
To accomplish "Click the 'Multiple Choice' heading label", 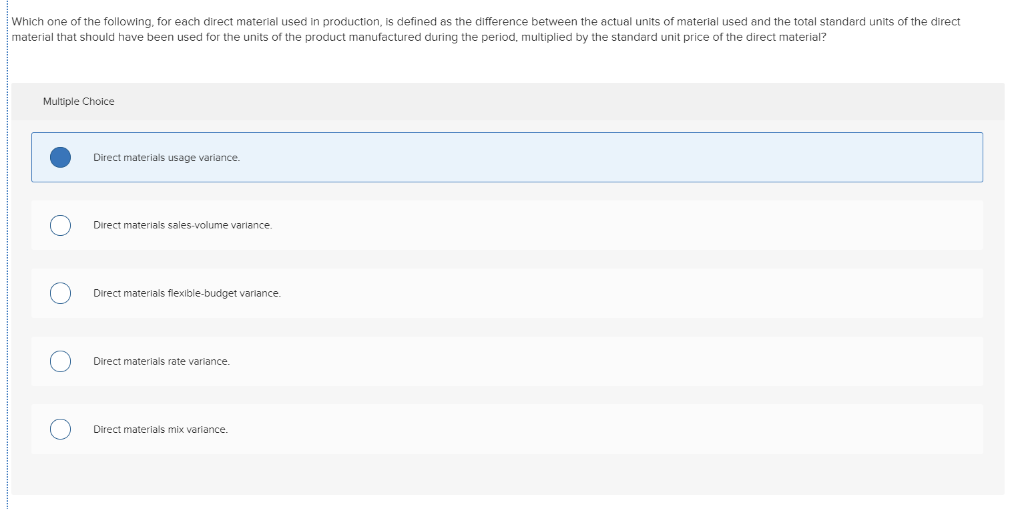I will (78, 101).
